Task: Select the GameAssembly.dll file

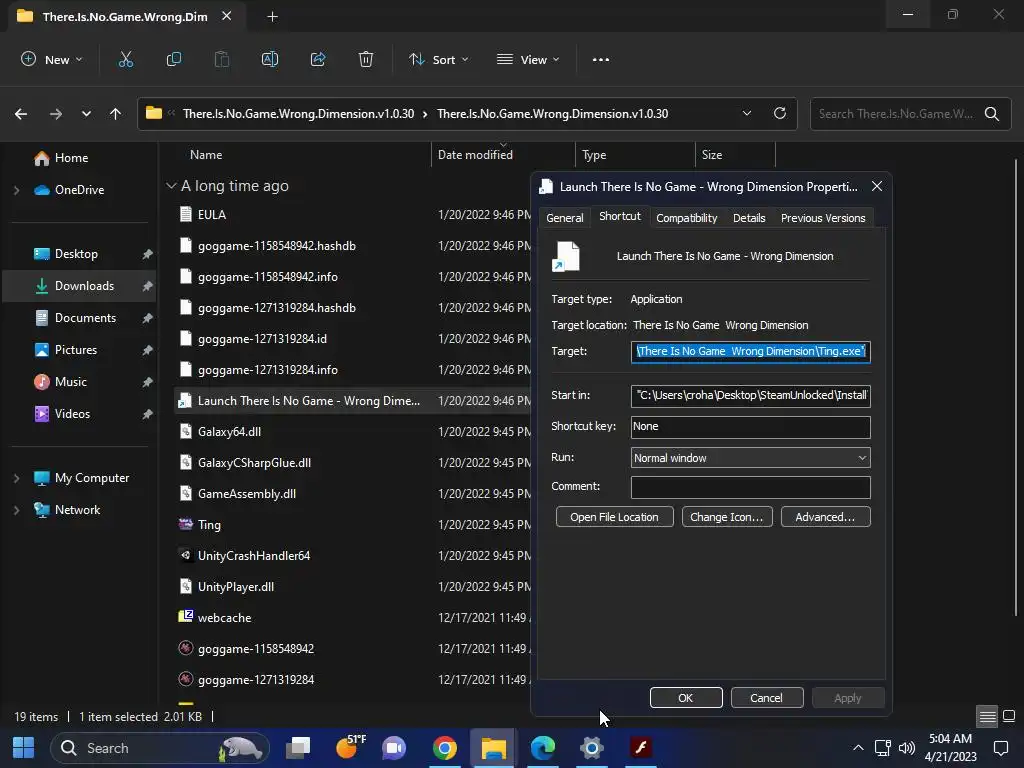Action: pyautogui.click(x=247, y=494)
